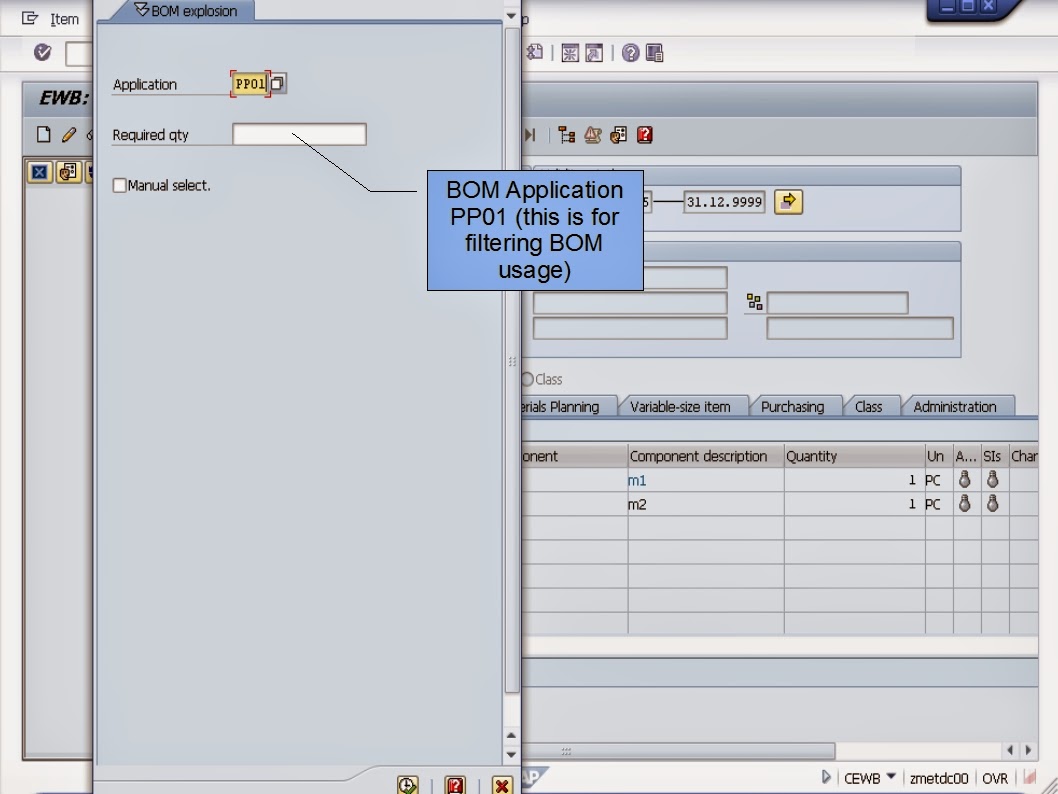Cancel the dialog with the red X button
The height and width of the screenshot is (794, 1058).
500,785
